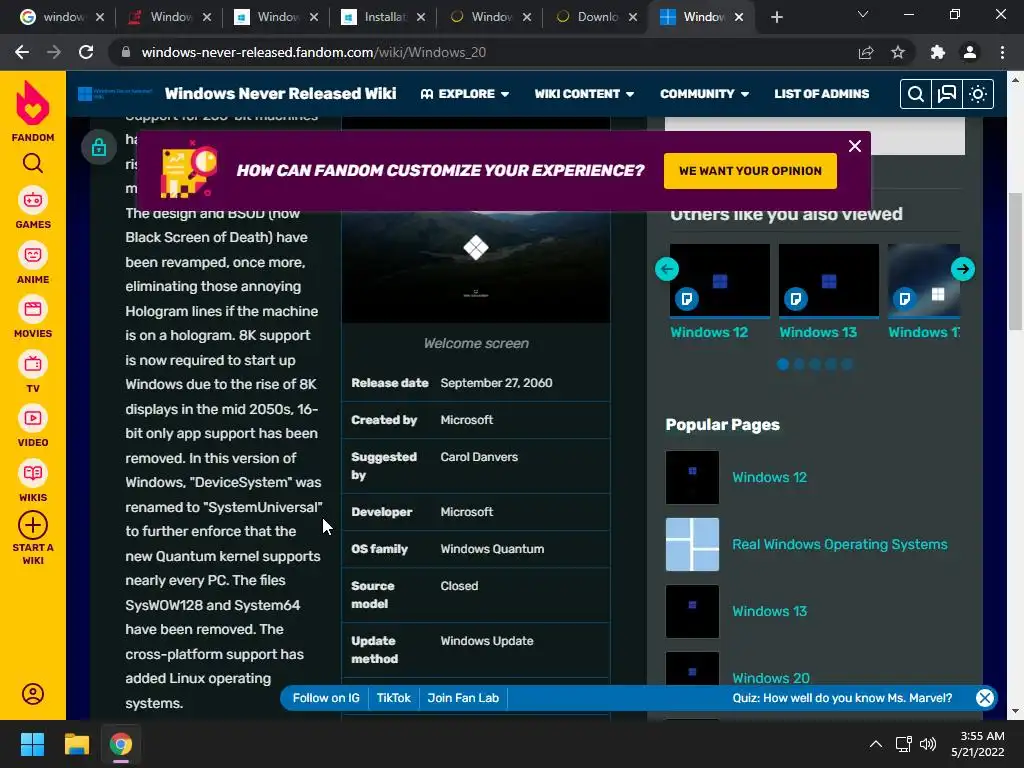This screenshot has height=768, width=1024.
Task: Open the Fandom sidebar search icon
Action: click(33, 163)
